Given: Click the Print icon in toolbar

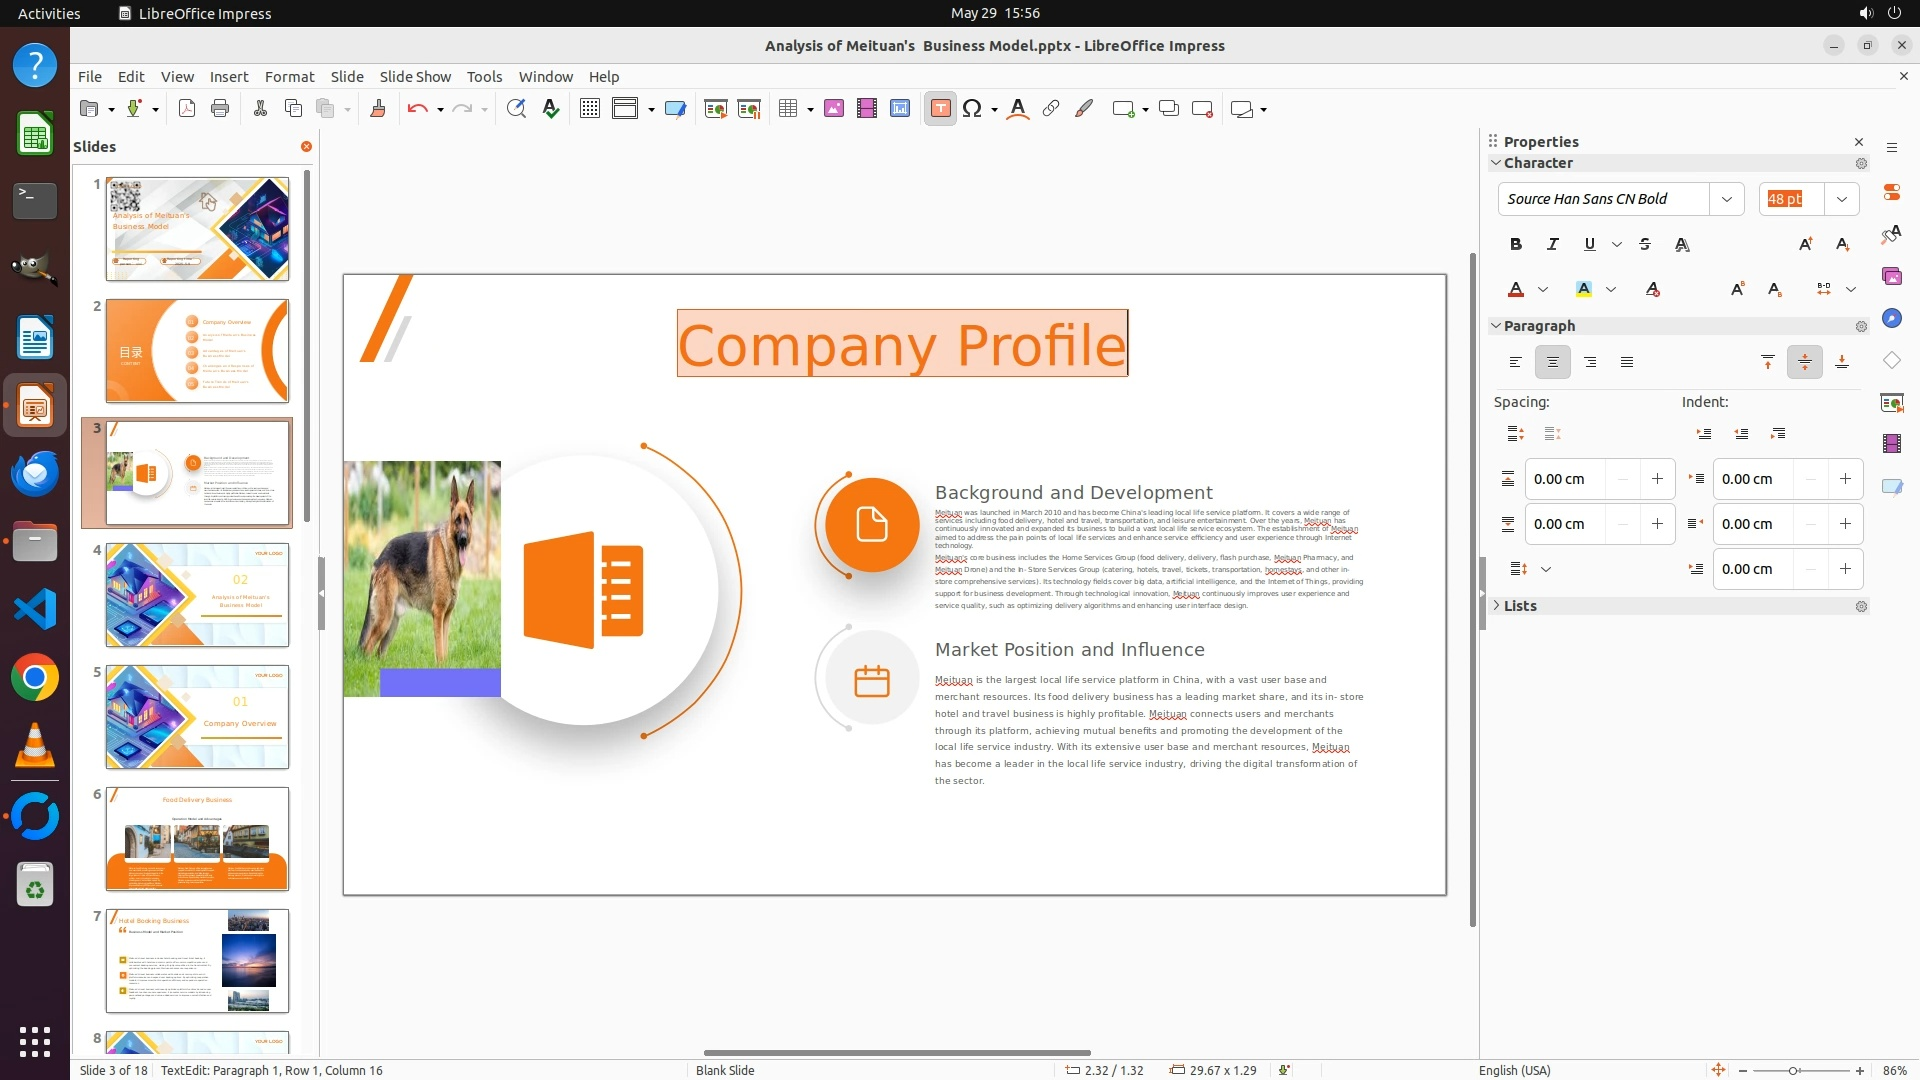Looking at the screenshot, I should pos(220,109).
